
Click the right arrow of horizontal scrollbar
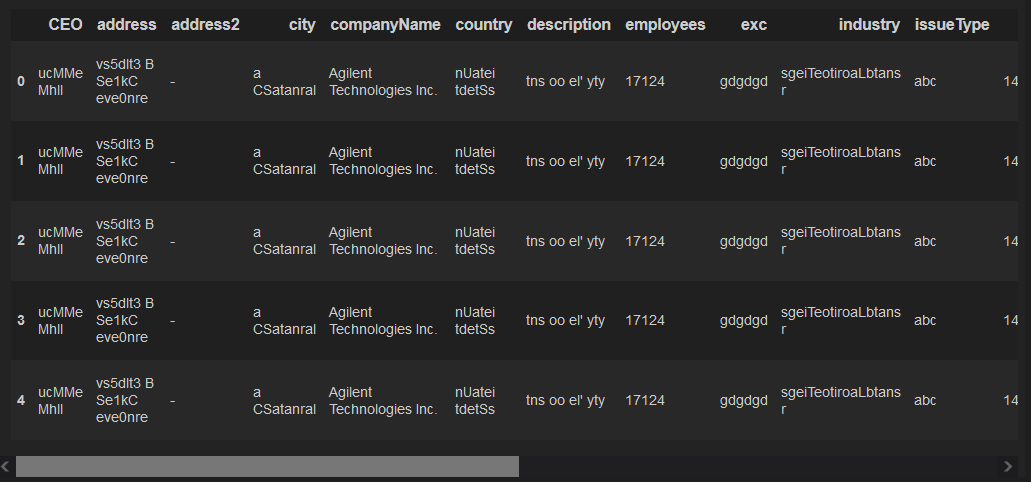[1008, 466]
